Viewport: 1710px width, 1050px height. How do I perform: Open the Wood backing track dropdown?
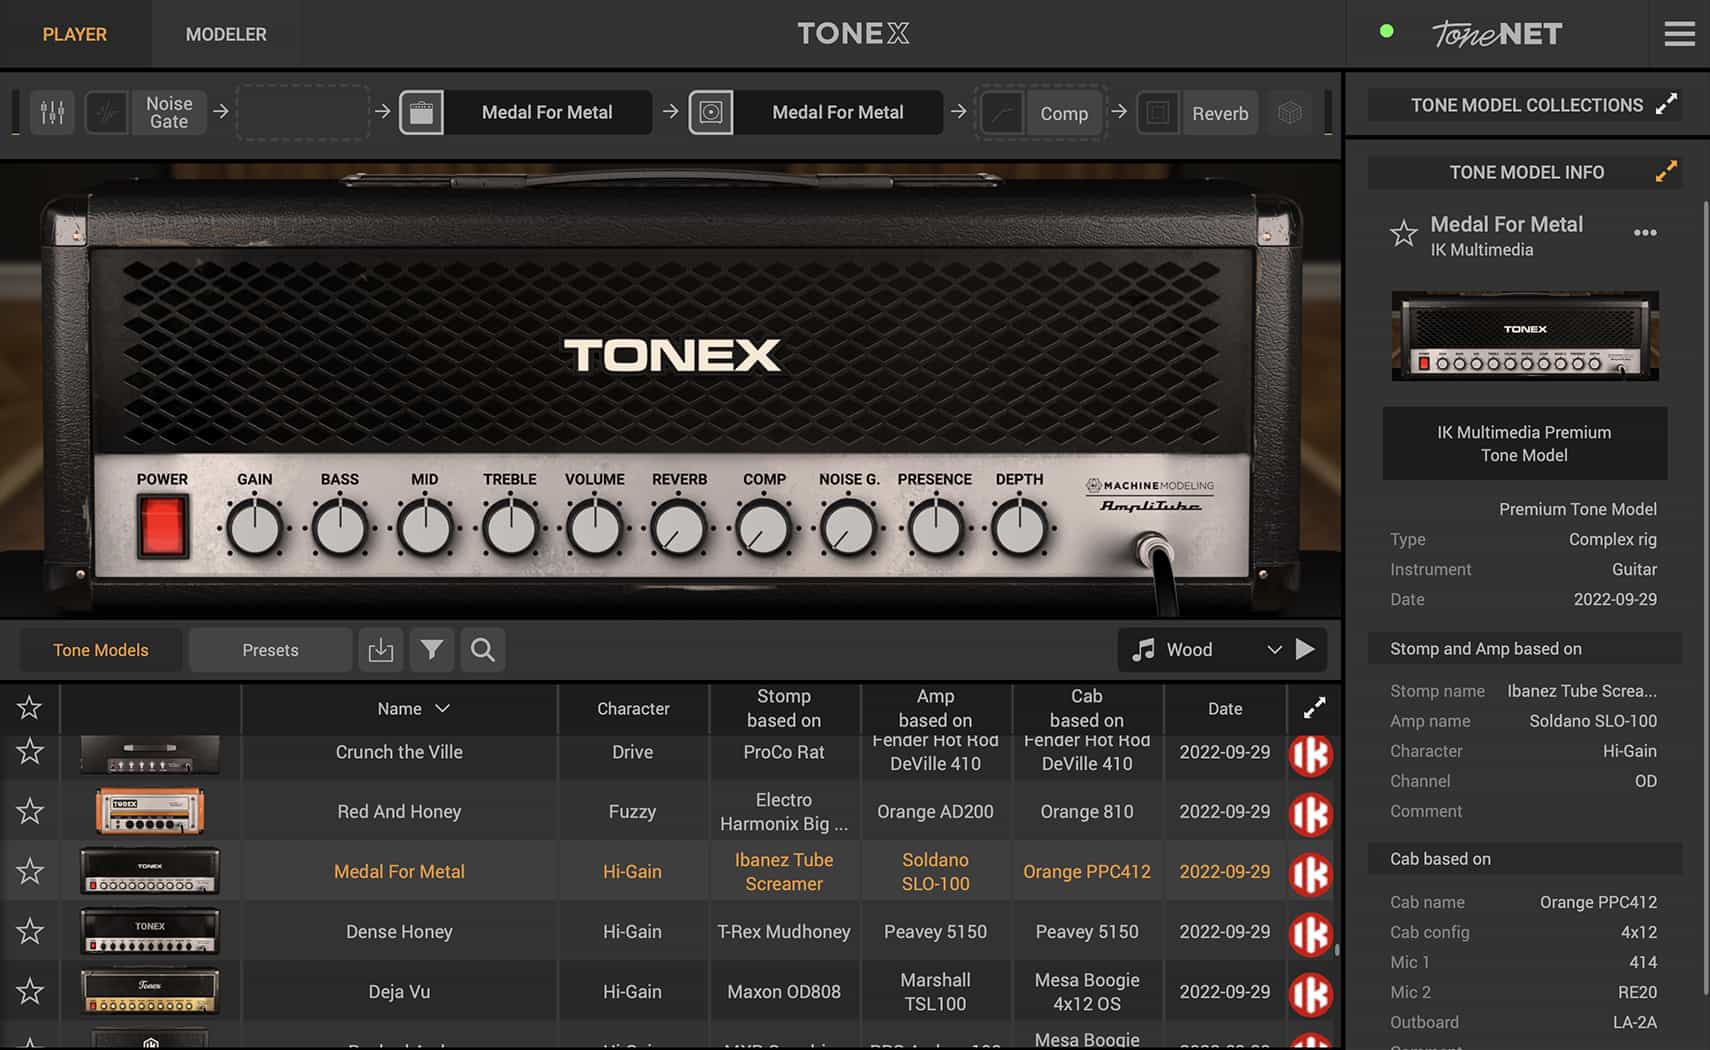click(1274, 650)
